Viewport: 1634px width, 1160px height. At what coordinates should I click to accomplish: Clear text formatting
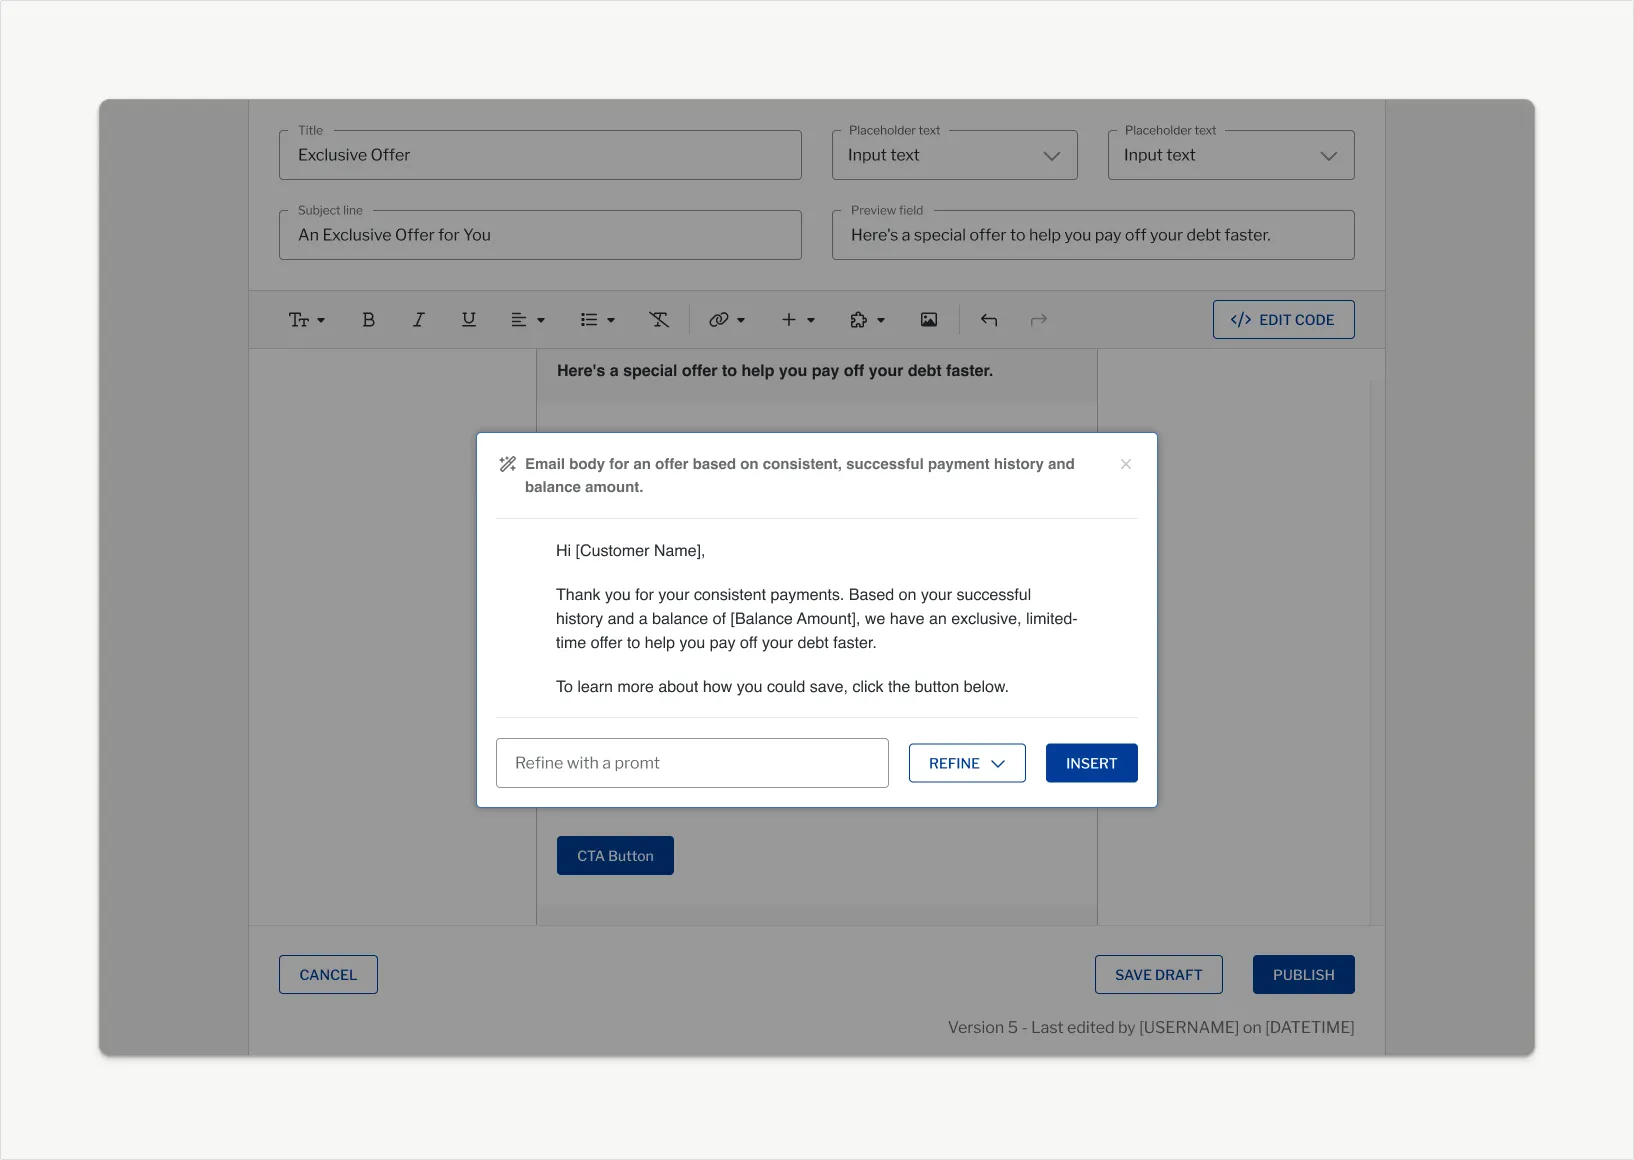(x=658, y=320)
